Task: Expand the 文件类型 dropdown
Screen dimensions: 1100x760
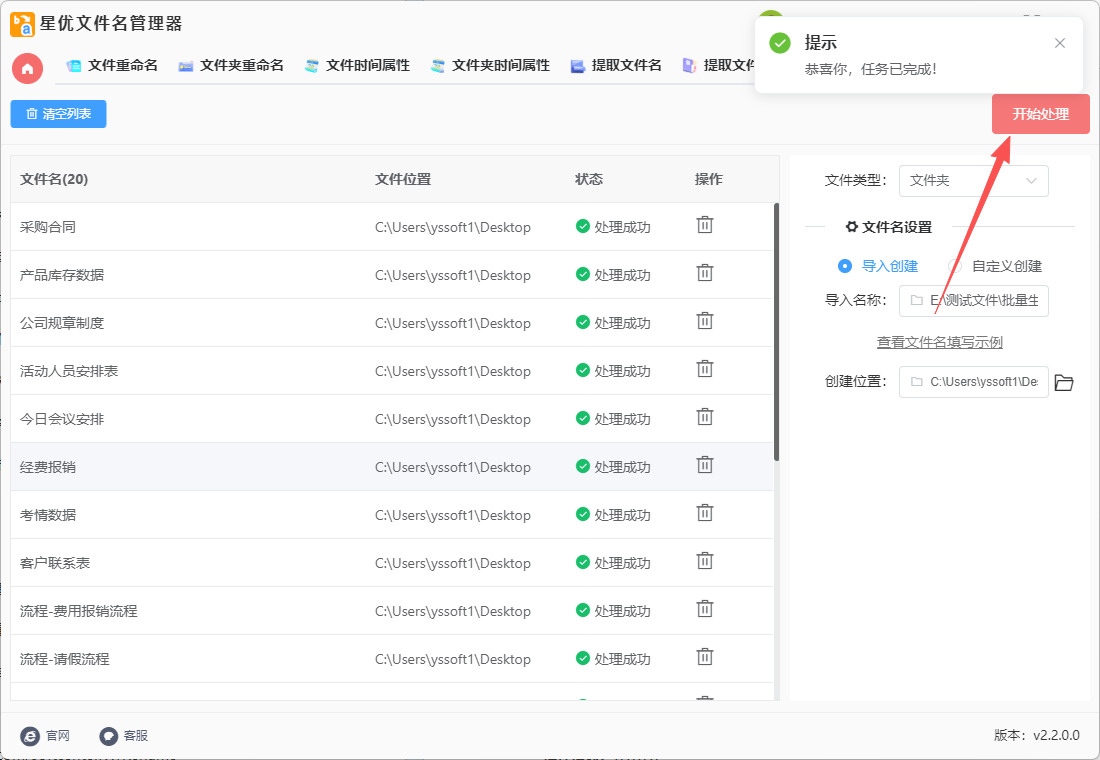Action: tap(973, 181)
